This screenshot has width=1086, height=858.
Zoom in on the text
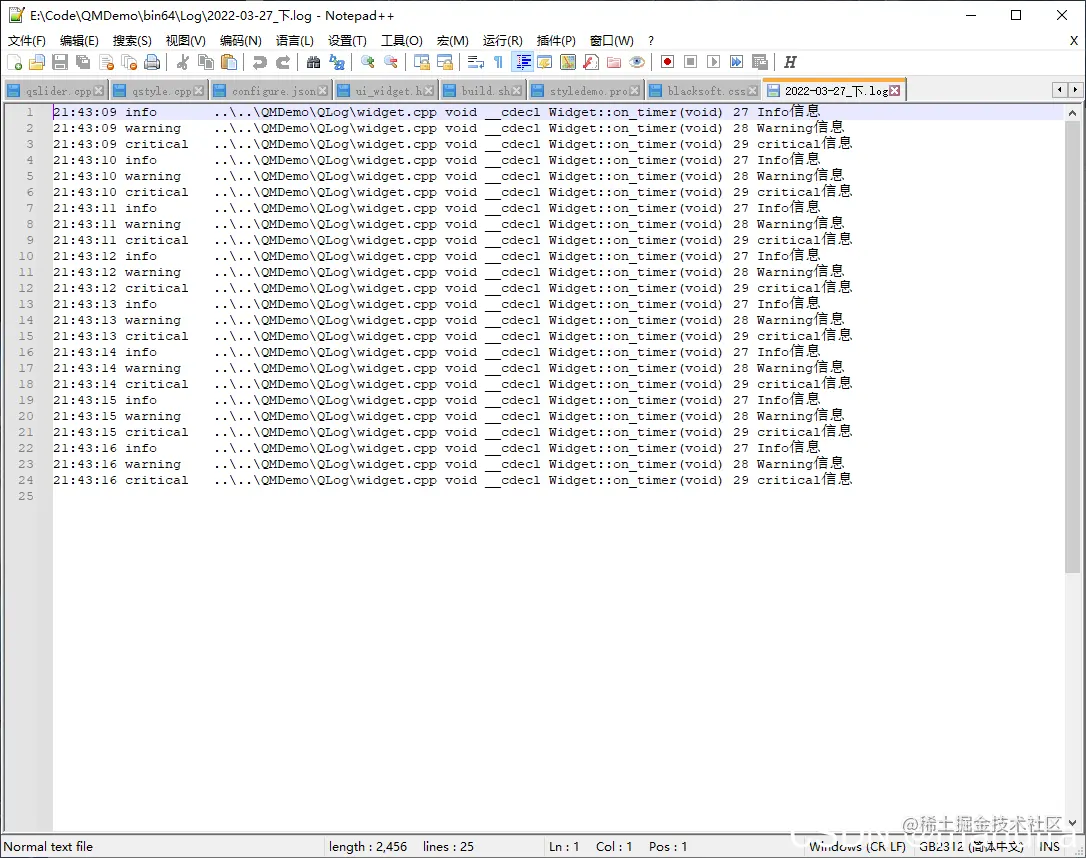[368, 62]
